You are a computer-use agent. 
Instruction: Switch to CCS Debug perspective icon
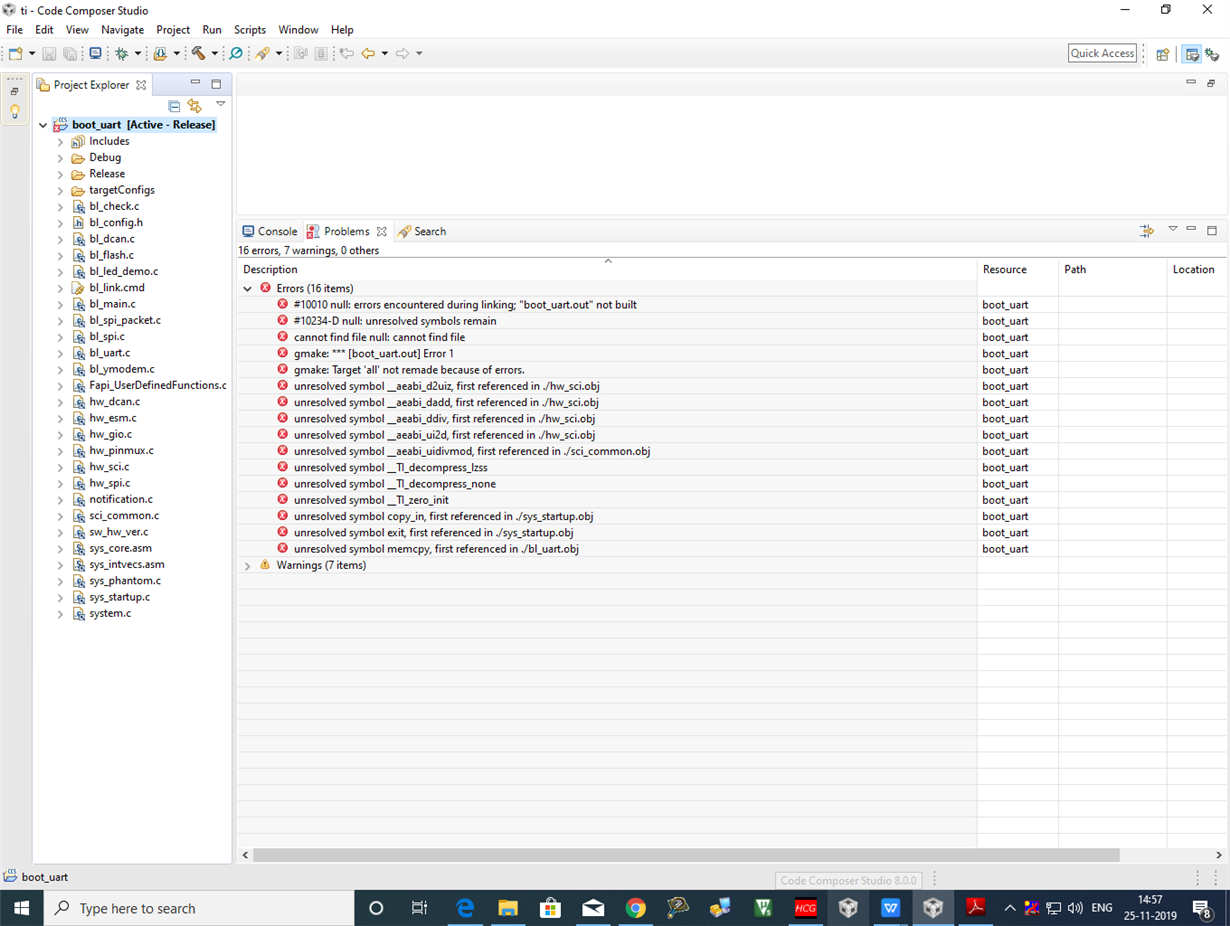(x=1212, y=54)
